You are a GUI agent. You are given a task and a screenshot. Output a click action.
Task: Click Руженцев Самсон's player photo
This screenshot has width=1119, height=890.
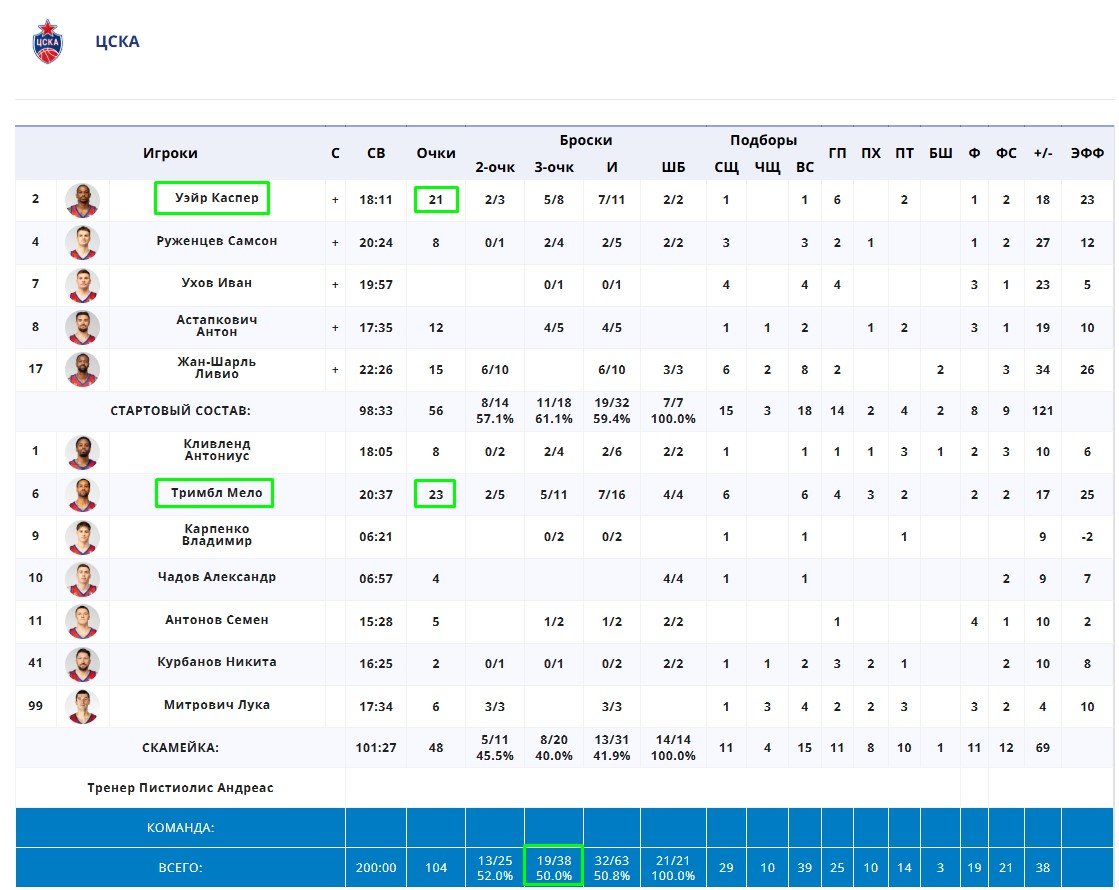pos(82,242)
